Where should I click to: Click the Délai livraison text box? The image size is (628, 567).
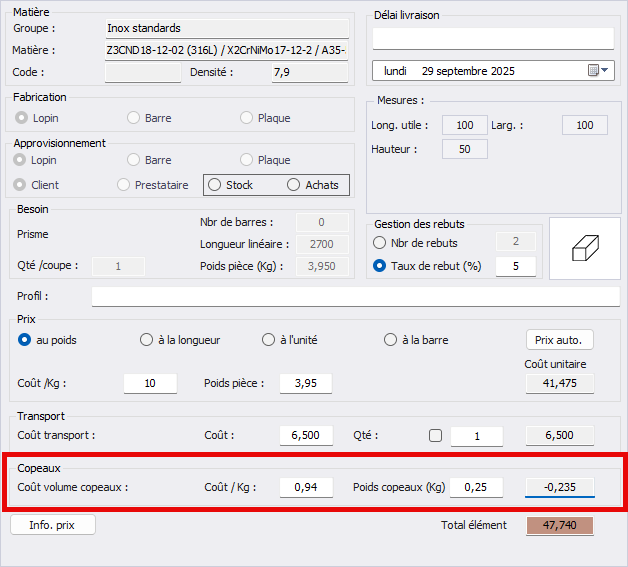point(493,39)
